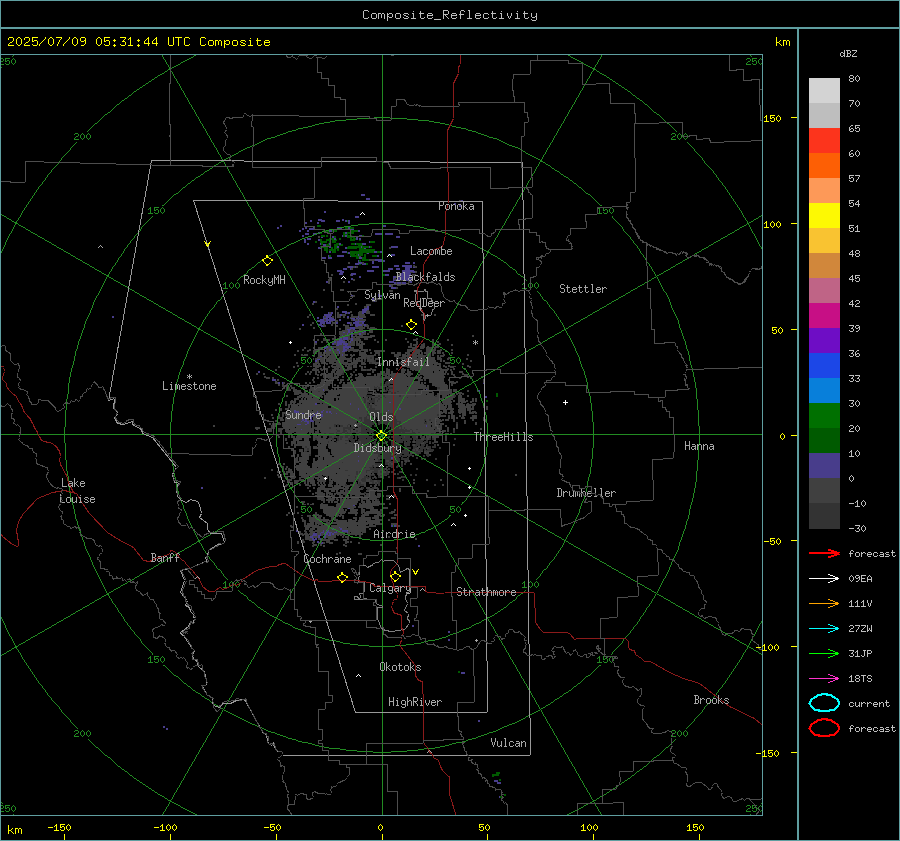Select purple swatch between 39 and 36 dBZ

coord(824,340)
